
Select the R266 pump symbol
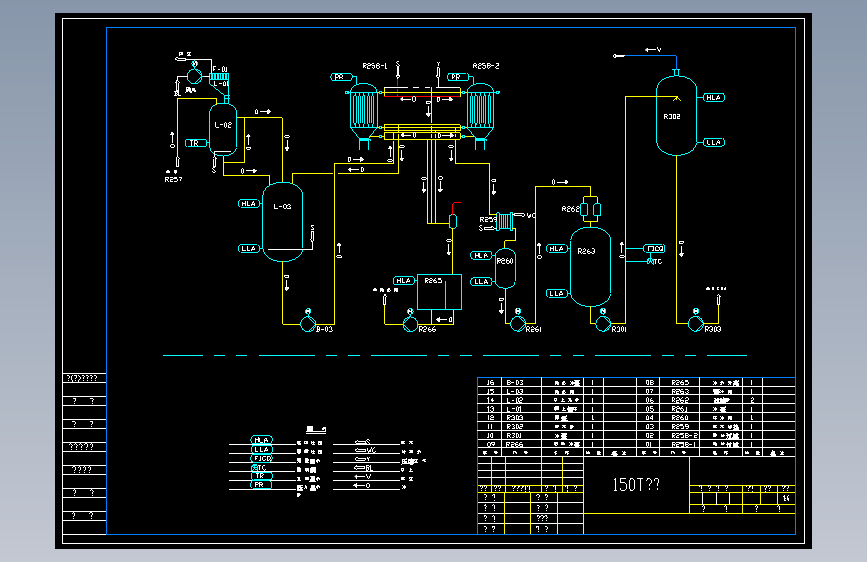tap(410, 324)
